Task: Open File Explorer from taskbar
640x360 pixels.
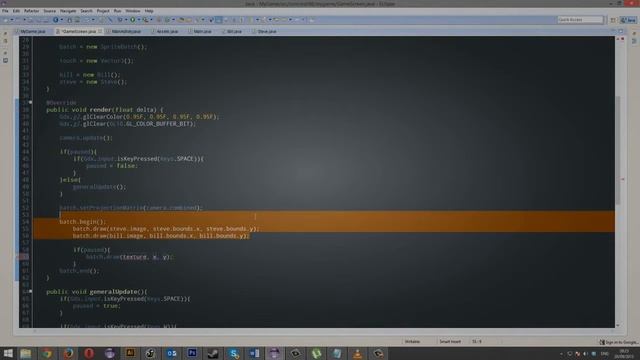Action: click(x=26, y=353)
